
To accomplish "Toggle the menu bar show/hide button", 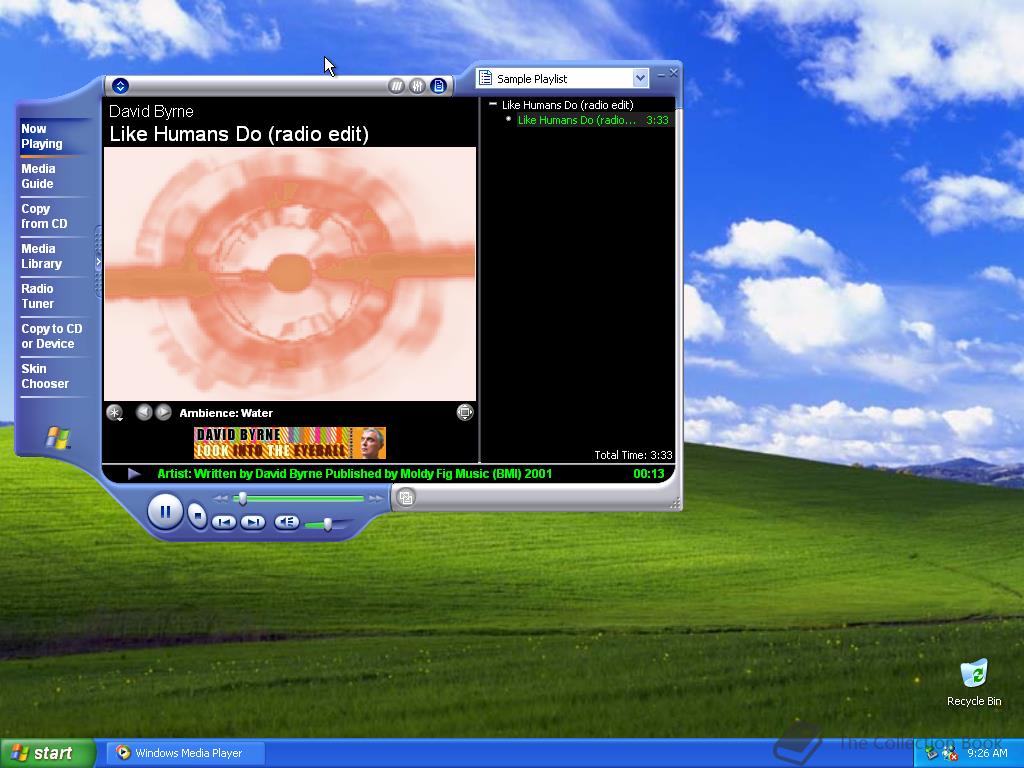I will click(120, 86).
